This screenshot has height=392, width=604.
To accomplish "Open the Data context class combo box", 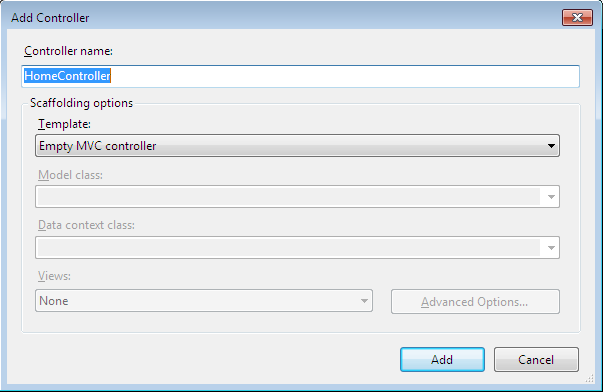I will (297, 247).
